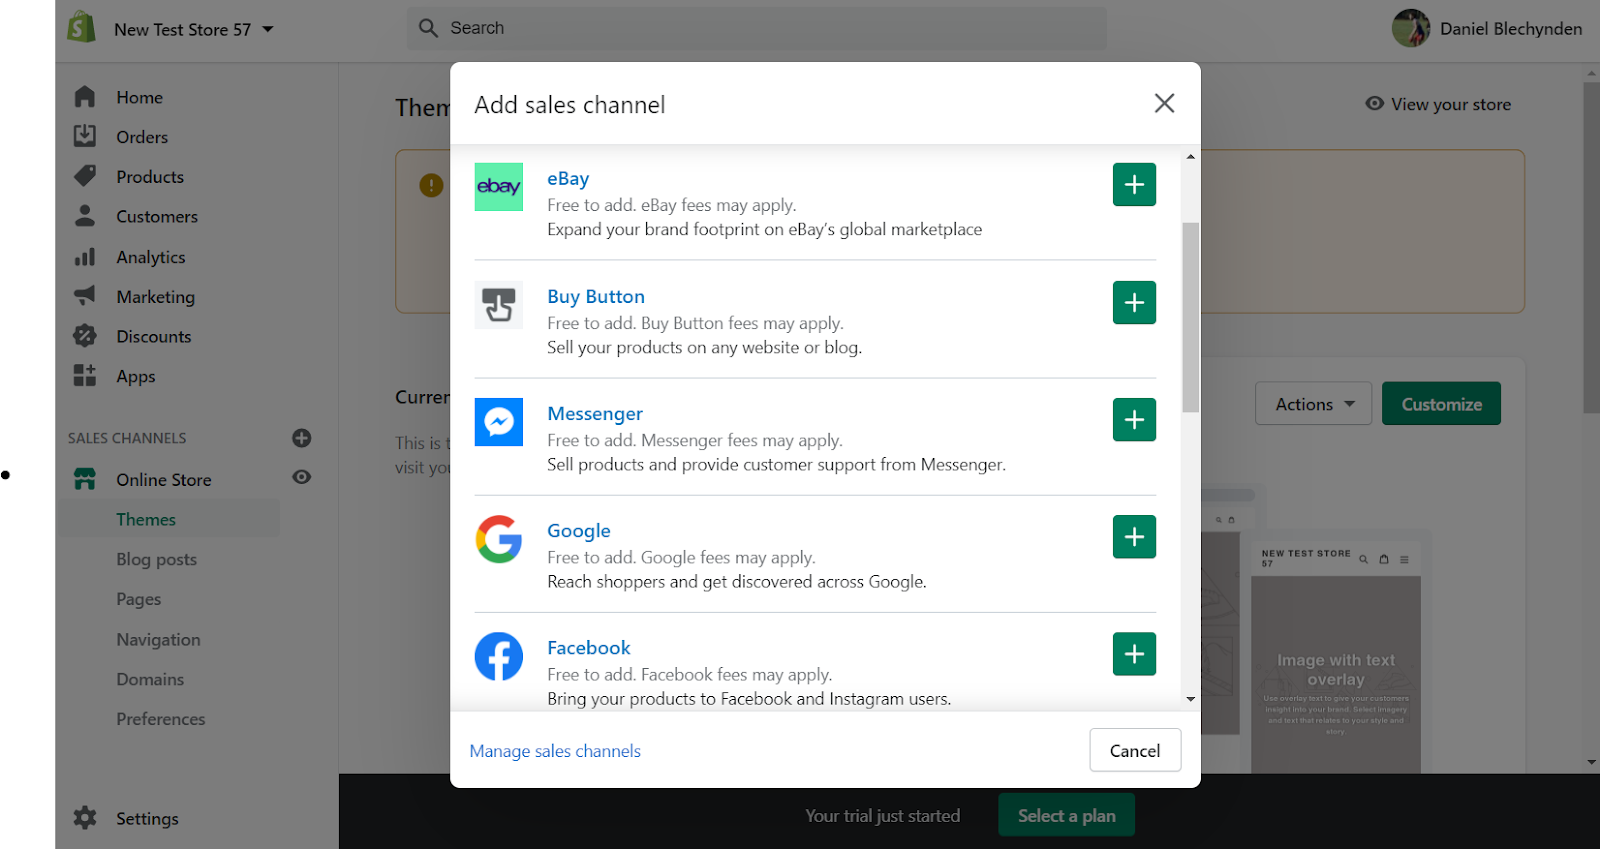1600x849 pixels.
Task: Open Daniel Blechynden profile avatar
Action: coord(1411,28)
